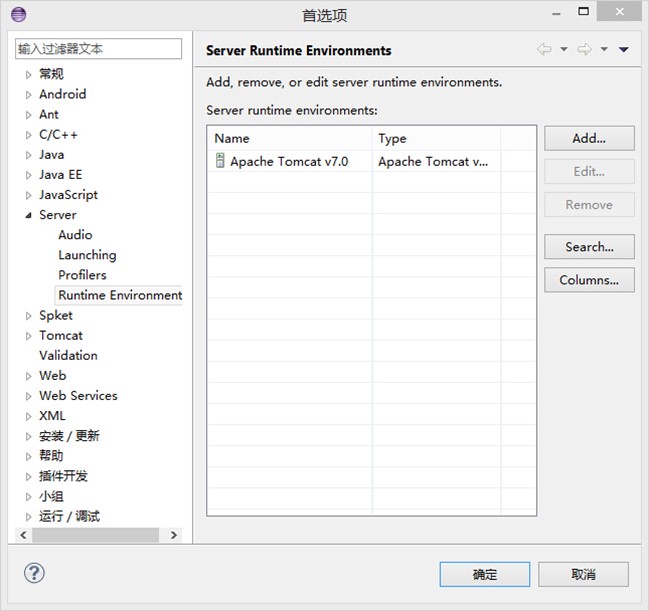Open the preferences page view menu arrow
Viewport: 649px width, 611px height.
pos(624,50)
